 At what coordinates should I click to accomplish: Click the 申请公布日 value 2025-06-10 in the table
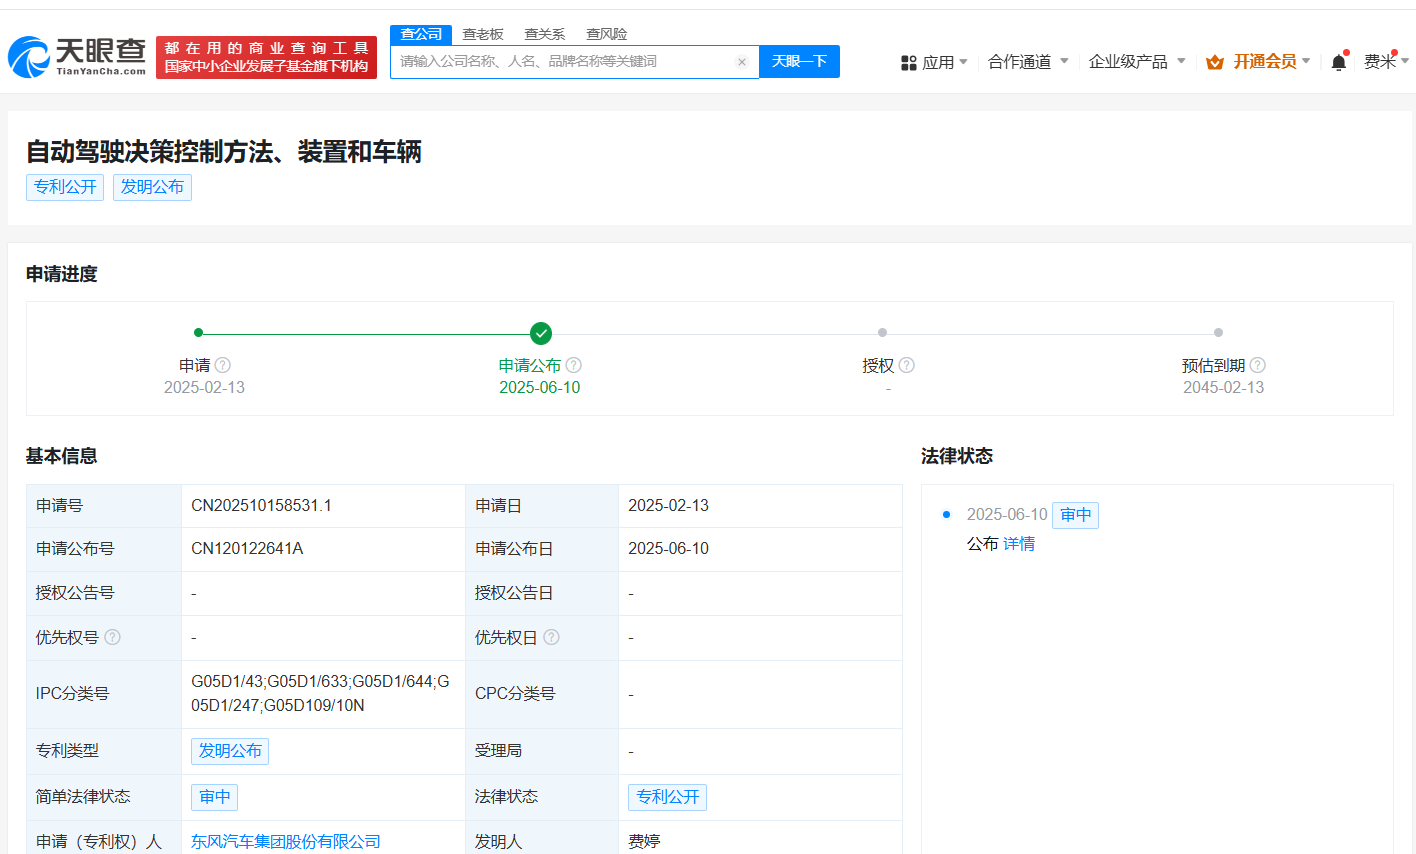point(668,549)
